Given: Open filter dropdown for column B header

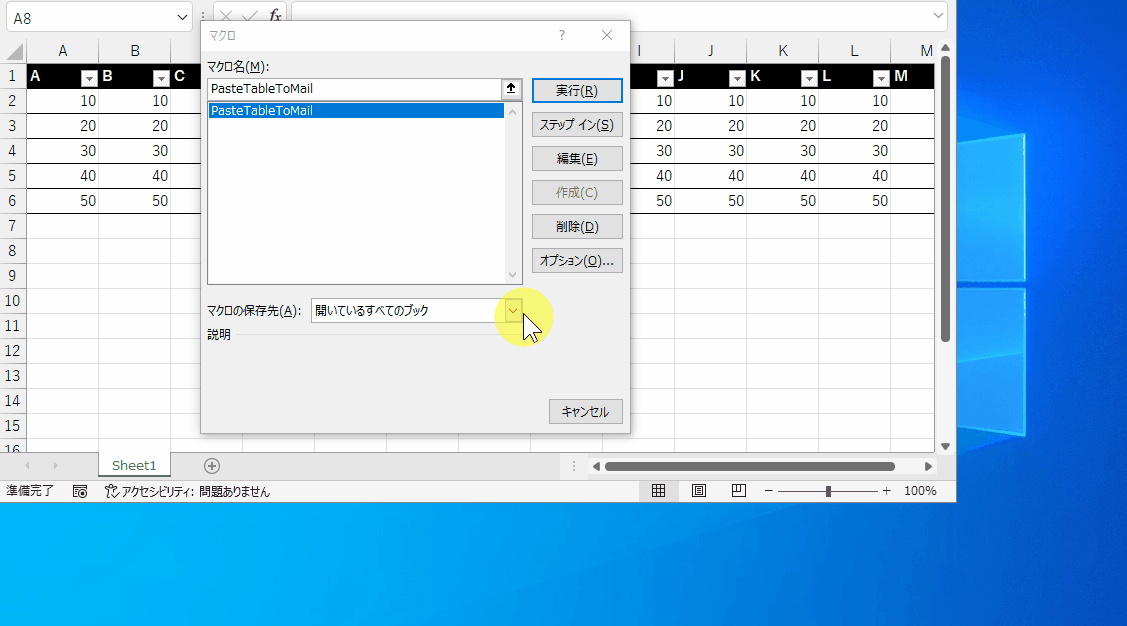Looking at the screenshot, I should [161, 78].
